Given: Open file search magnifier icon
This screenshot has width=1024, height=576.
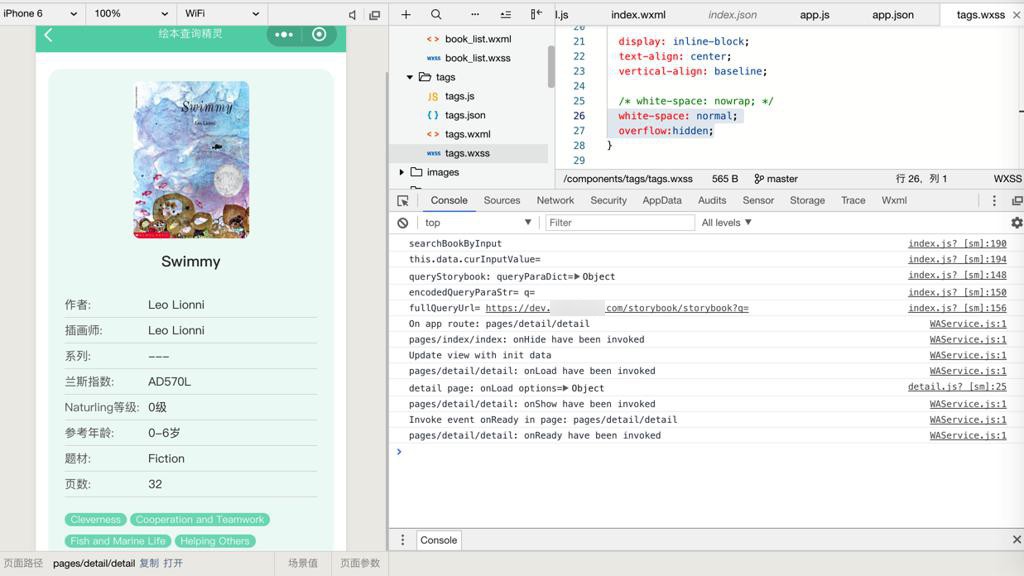Looking at the screenshot, I should [x=436, y=14].
